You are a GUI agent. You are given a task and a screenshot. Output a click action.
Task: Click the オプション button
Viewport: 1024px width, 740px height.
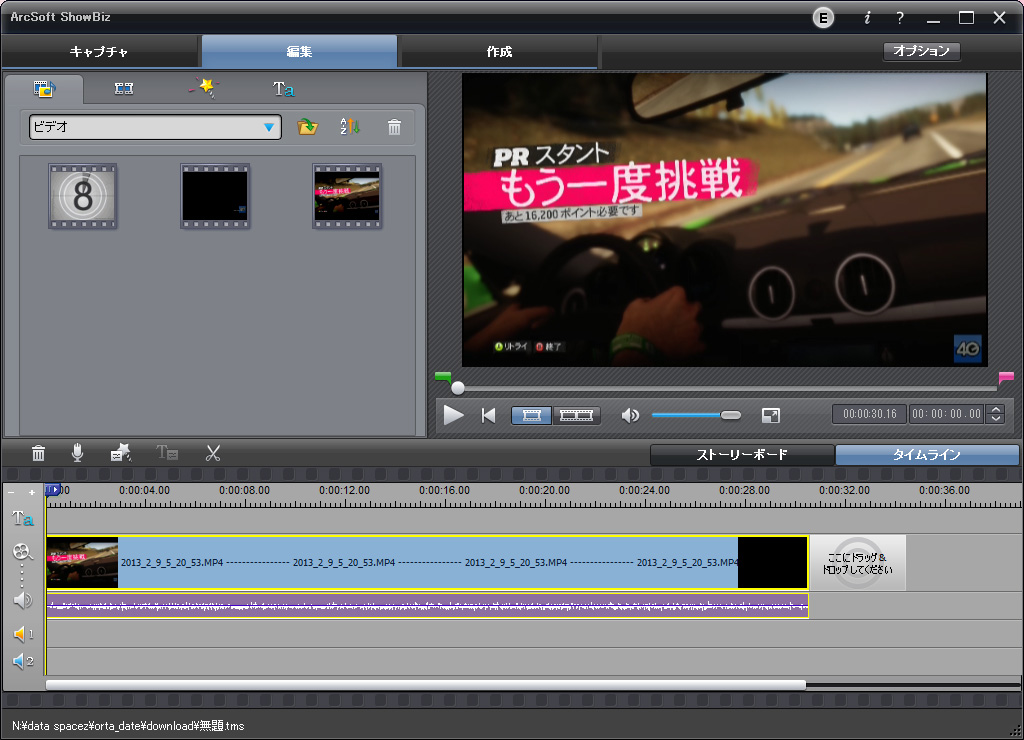[921, 51]
